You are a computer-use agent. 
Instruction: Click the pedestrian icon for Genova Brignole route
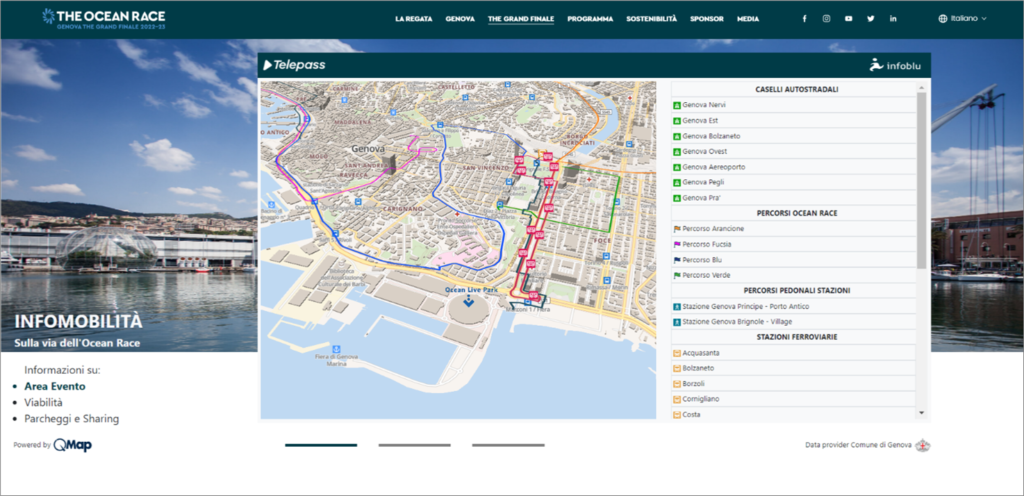coord(677,322)
